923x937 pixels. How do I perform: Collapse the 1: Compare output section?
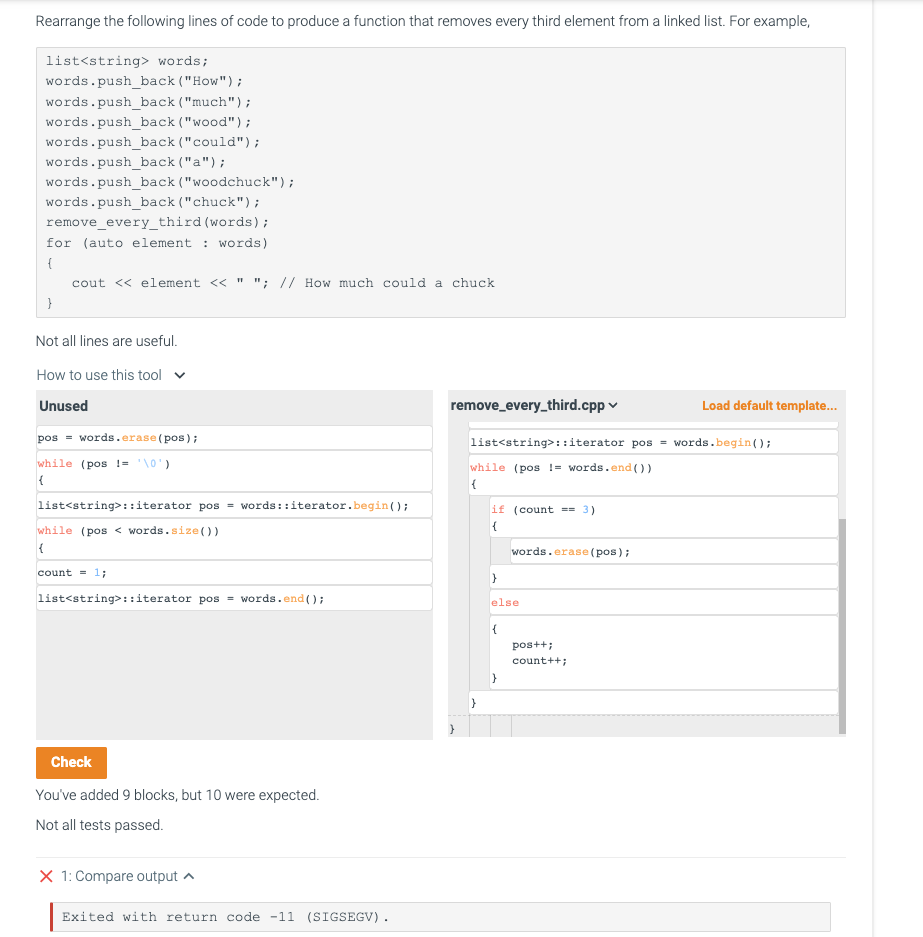(x=128, y=876)
